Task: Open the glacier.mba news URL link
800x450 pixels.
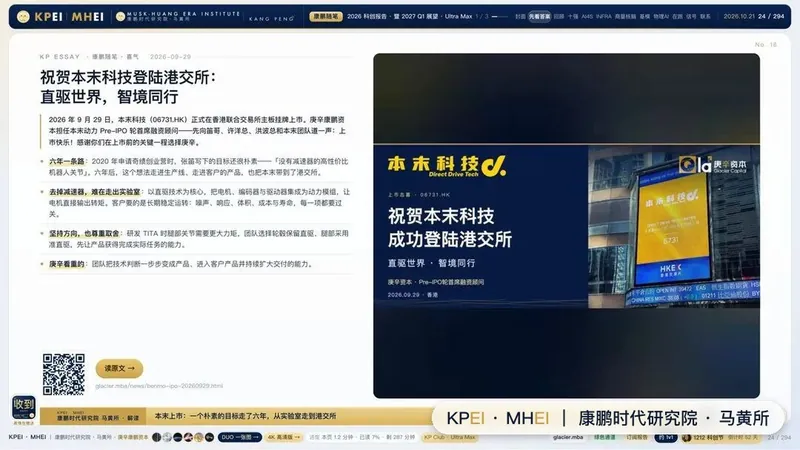Action: [x=159, y=386]
